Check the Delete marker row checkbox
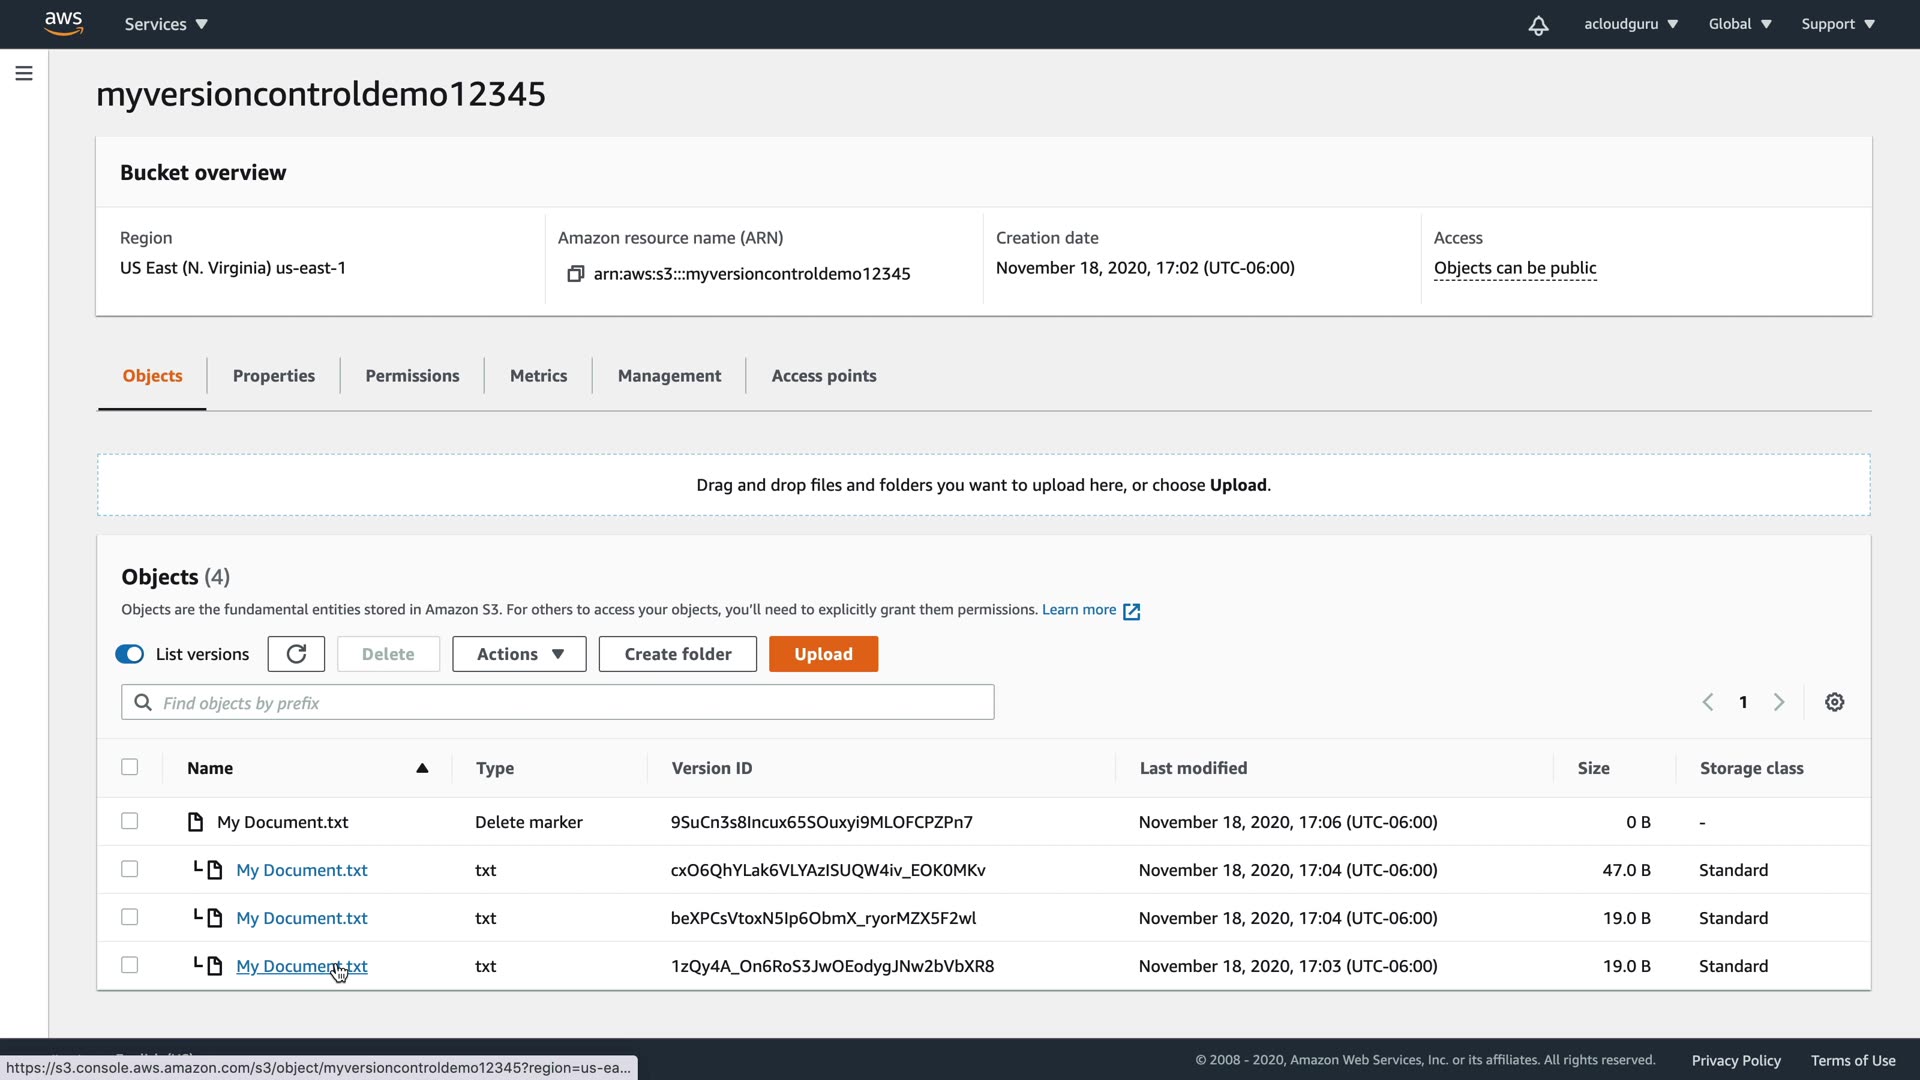Image resolution: width=1920 pixels, height=1080 pixels. pos(130,821)
